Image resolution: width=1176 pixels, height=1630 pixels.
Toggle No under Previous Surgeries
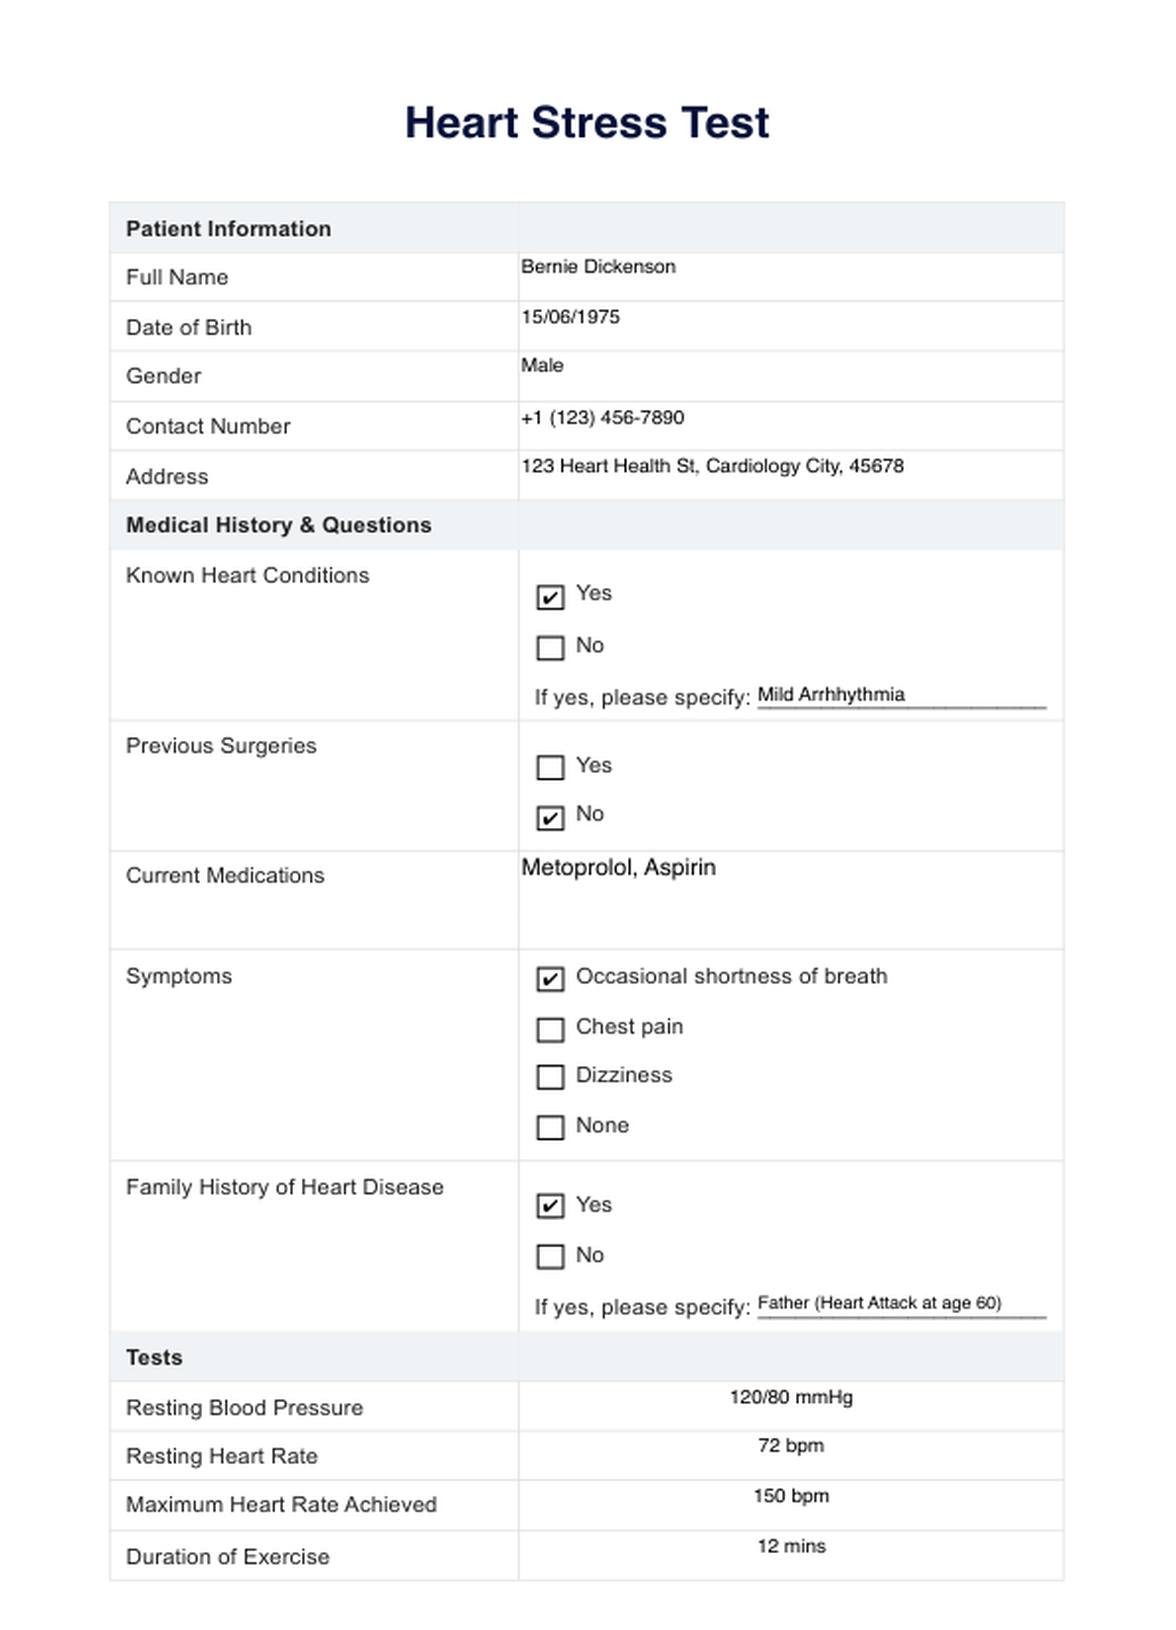point(550,818)
